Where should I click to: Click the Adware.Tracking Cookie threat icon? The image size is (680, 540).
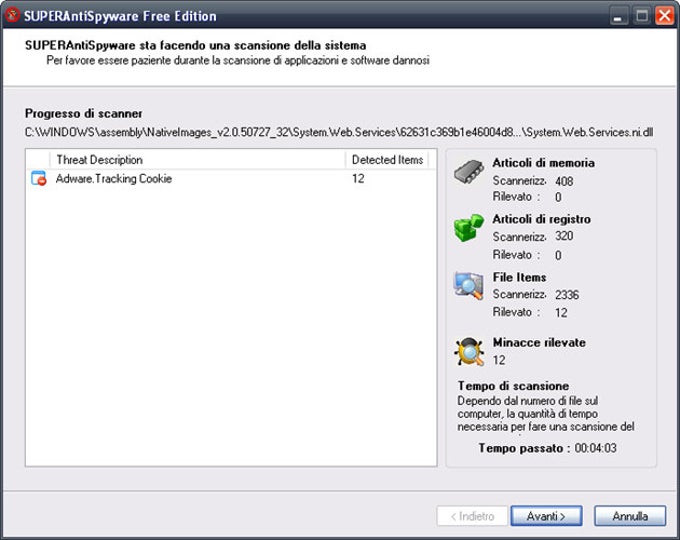tap(39, 178)
